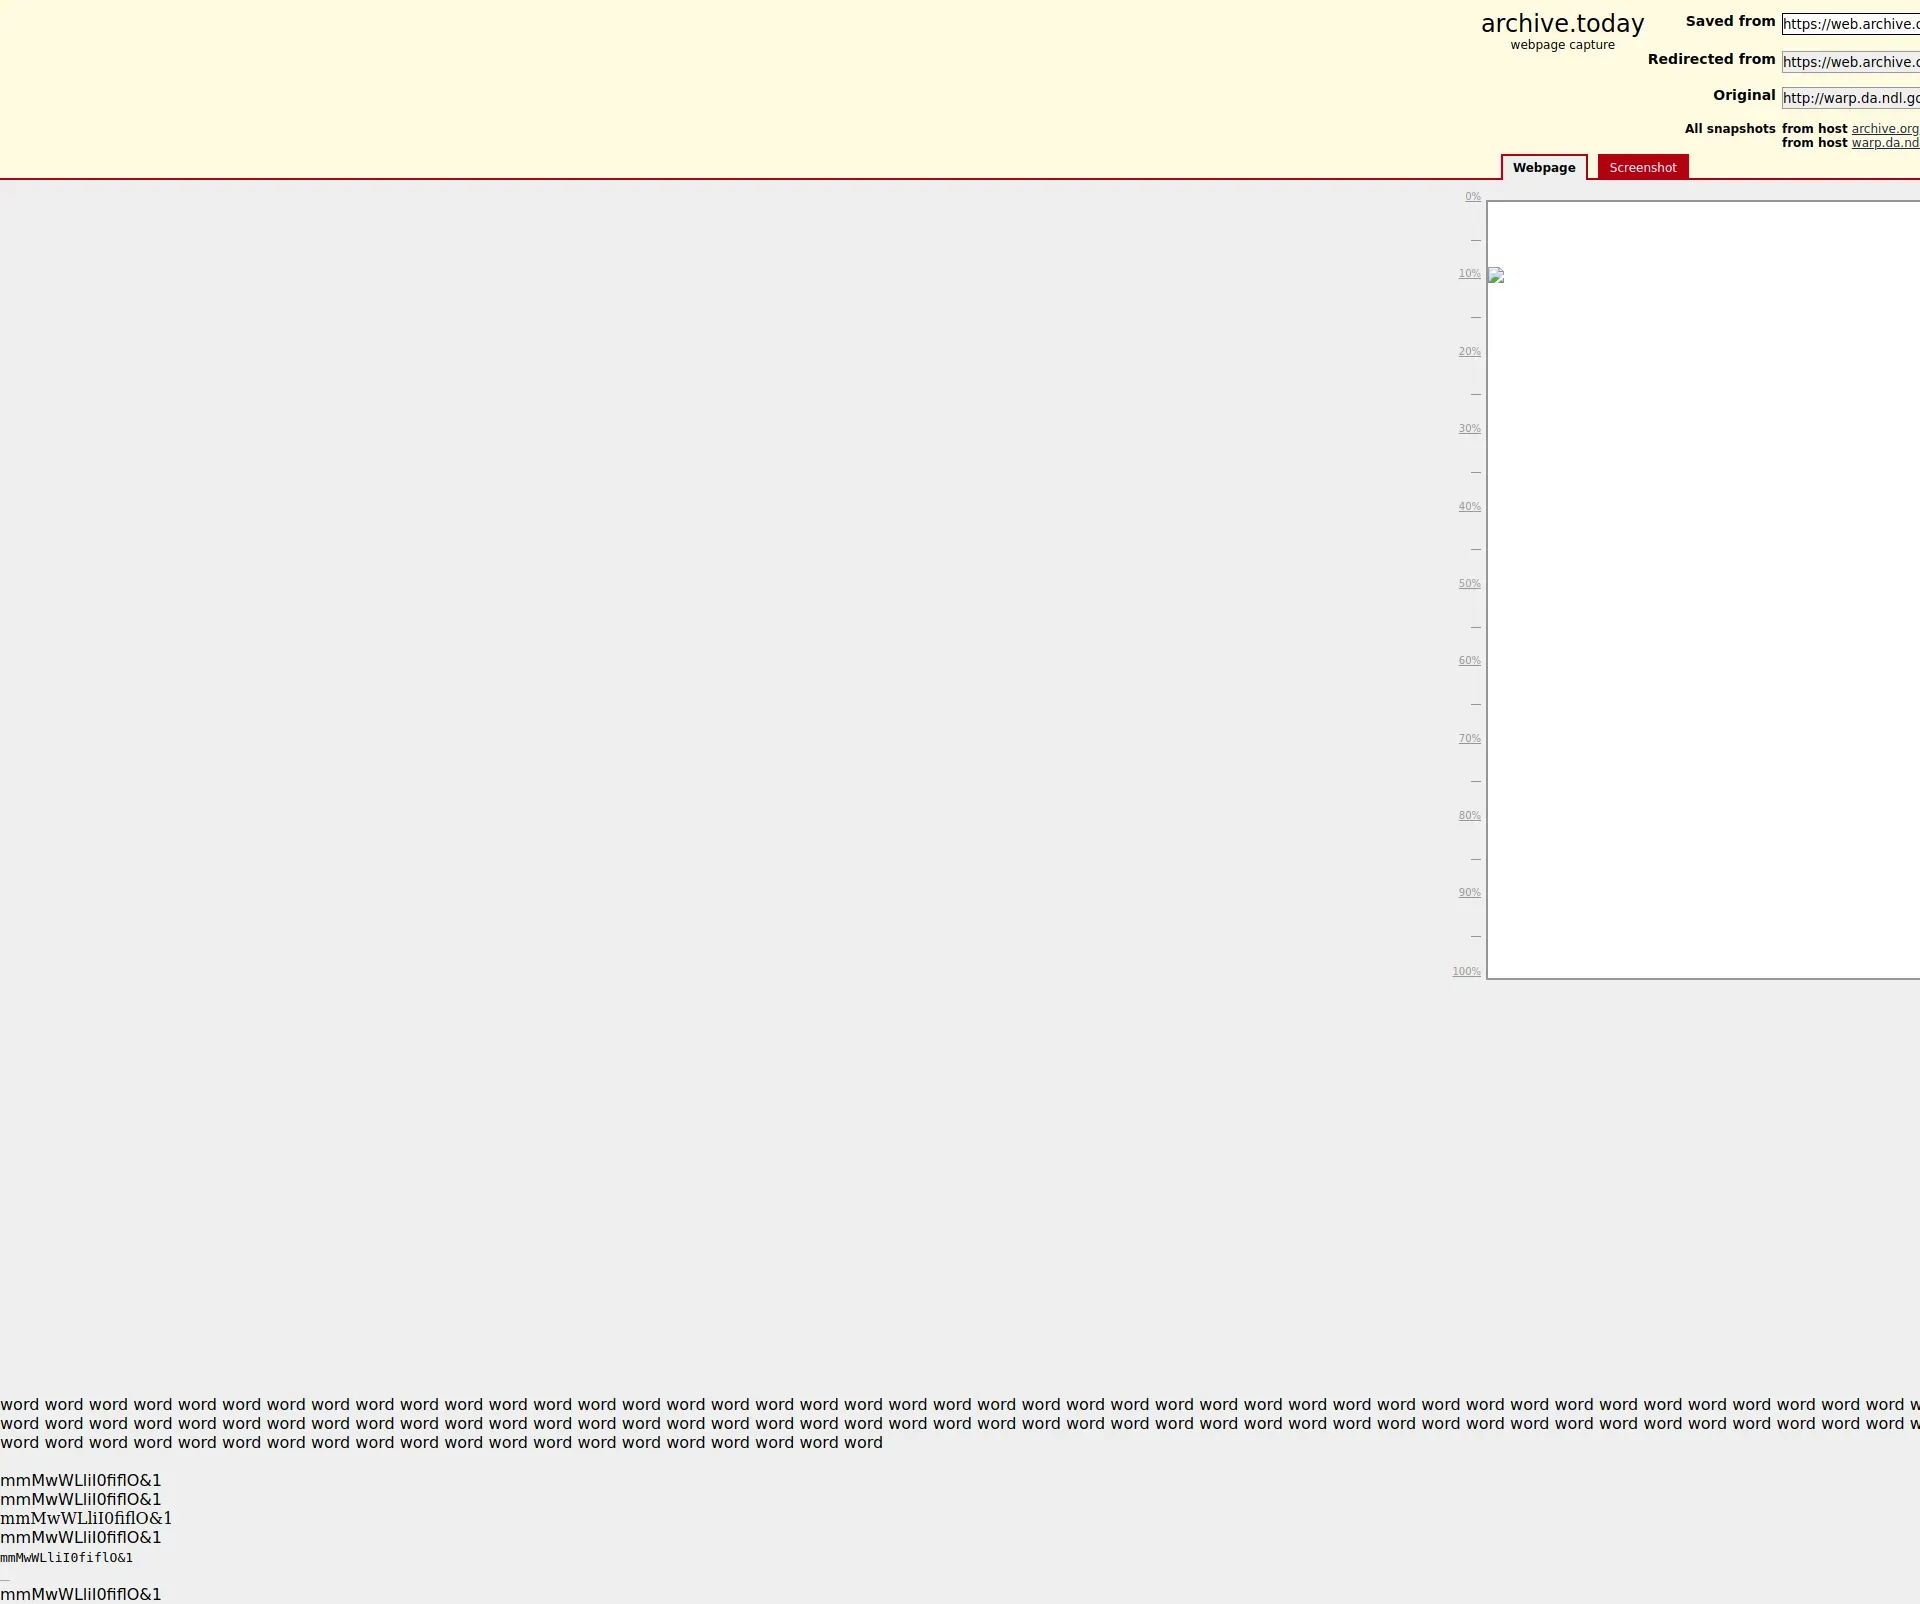Image resolution: width=1920 pixels, height=1604 pixels.
Task: Open the archive.today logo link
Action: point(1562,24)
